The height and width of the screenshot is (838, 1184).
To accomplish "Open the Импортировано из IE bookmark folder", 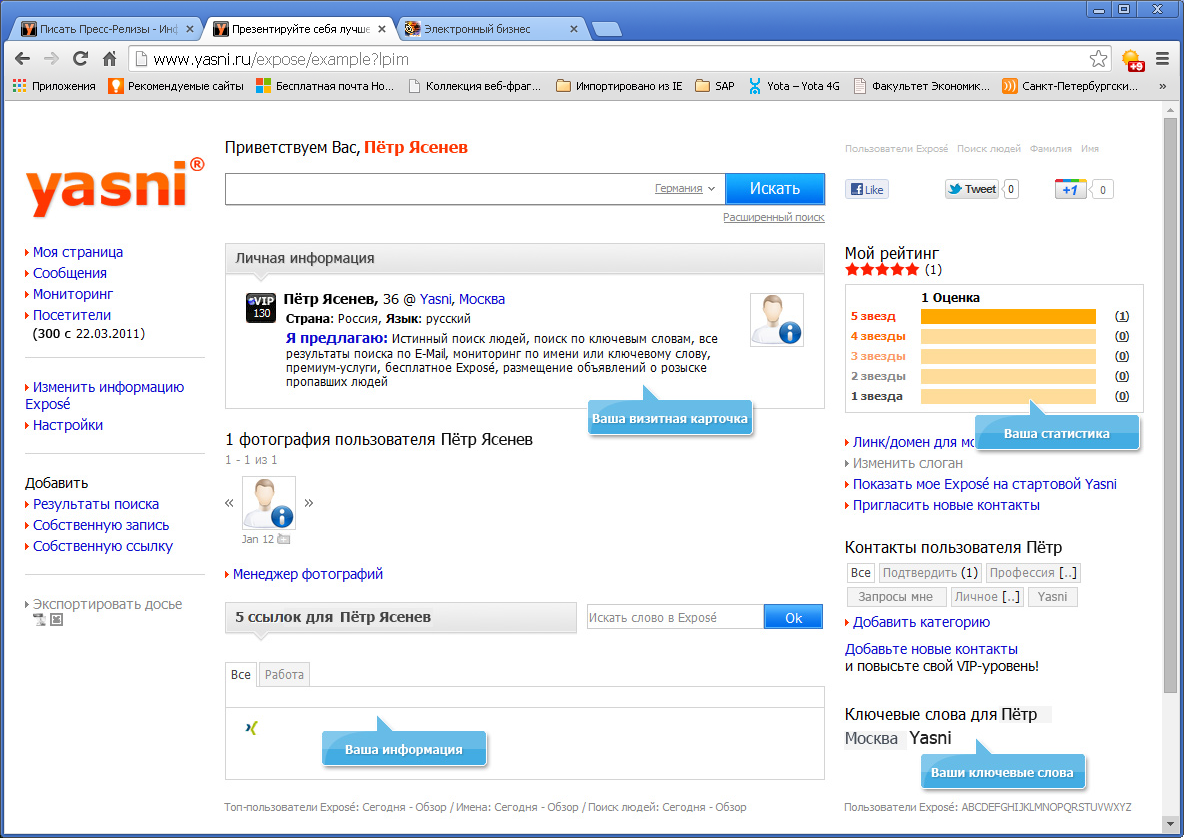I will (619, 86).
